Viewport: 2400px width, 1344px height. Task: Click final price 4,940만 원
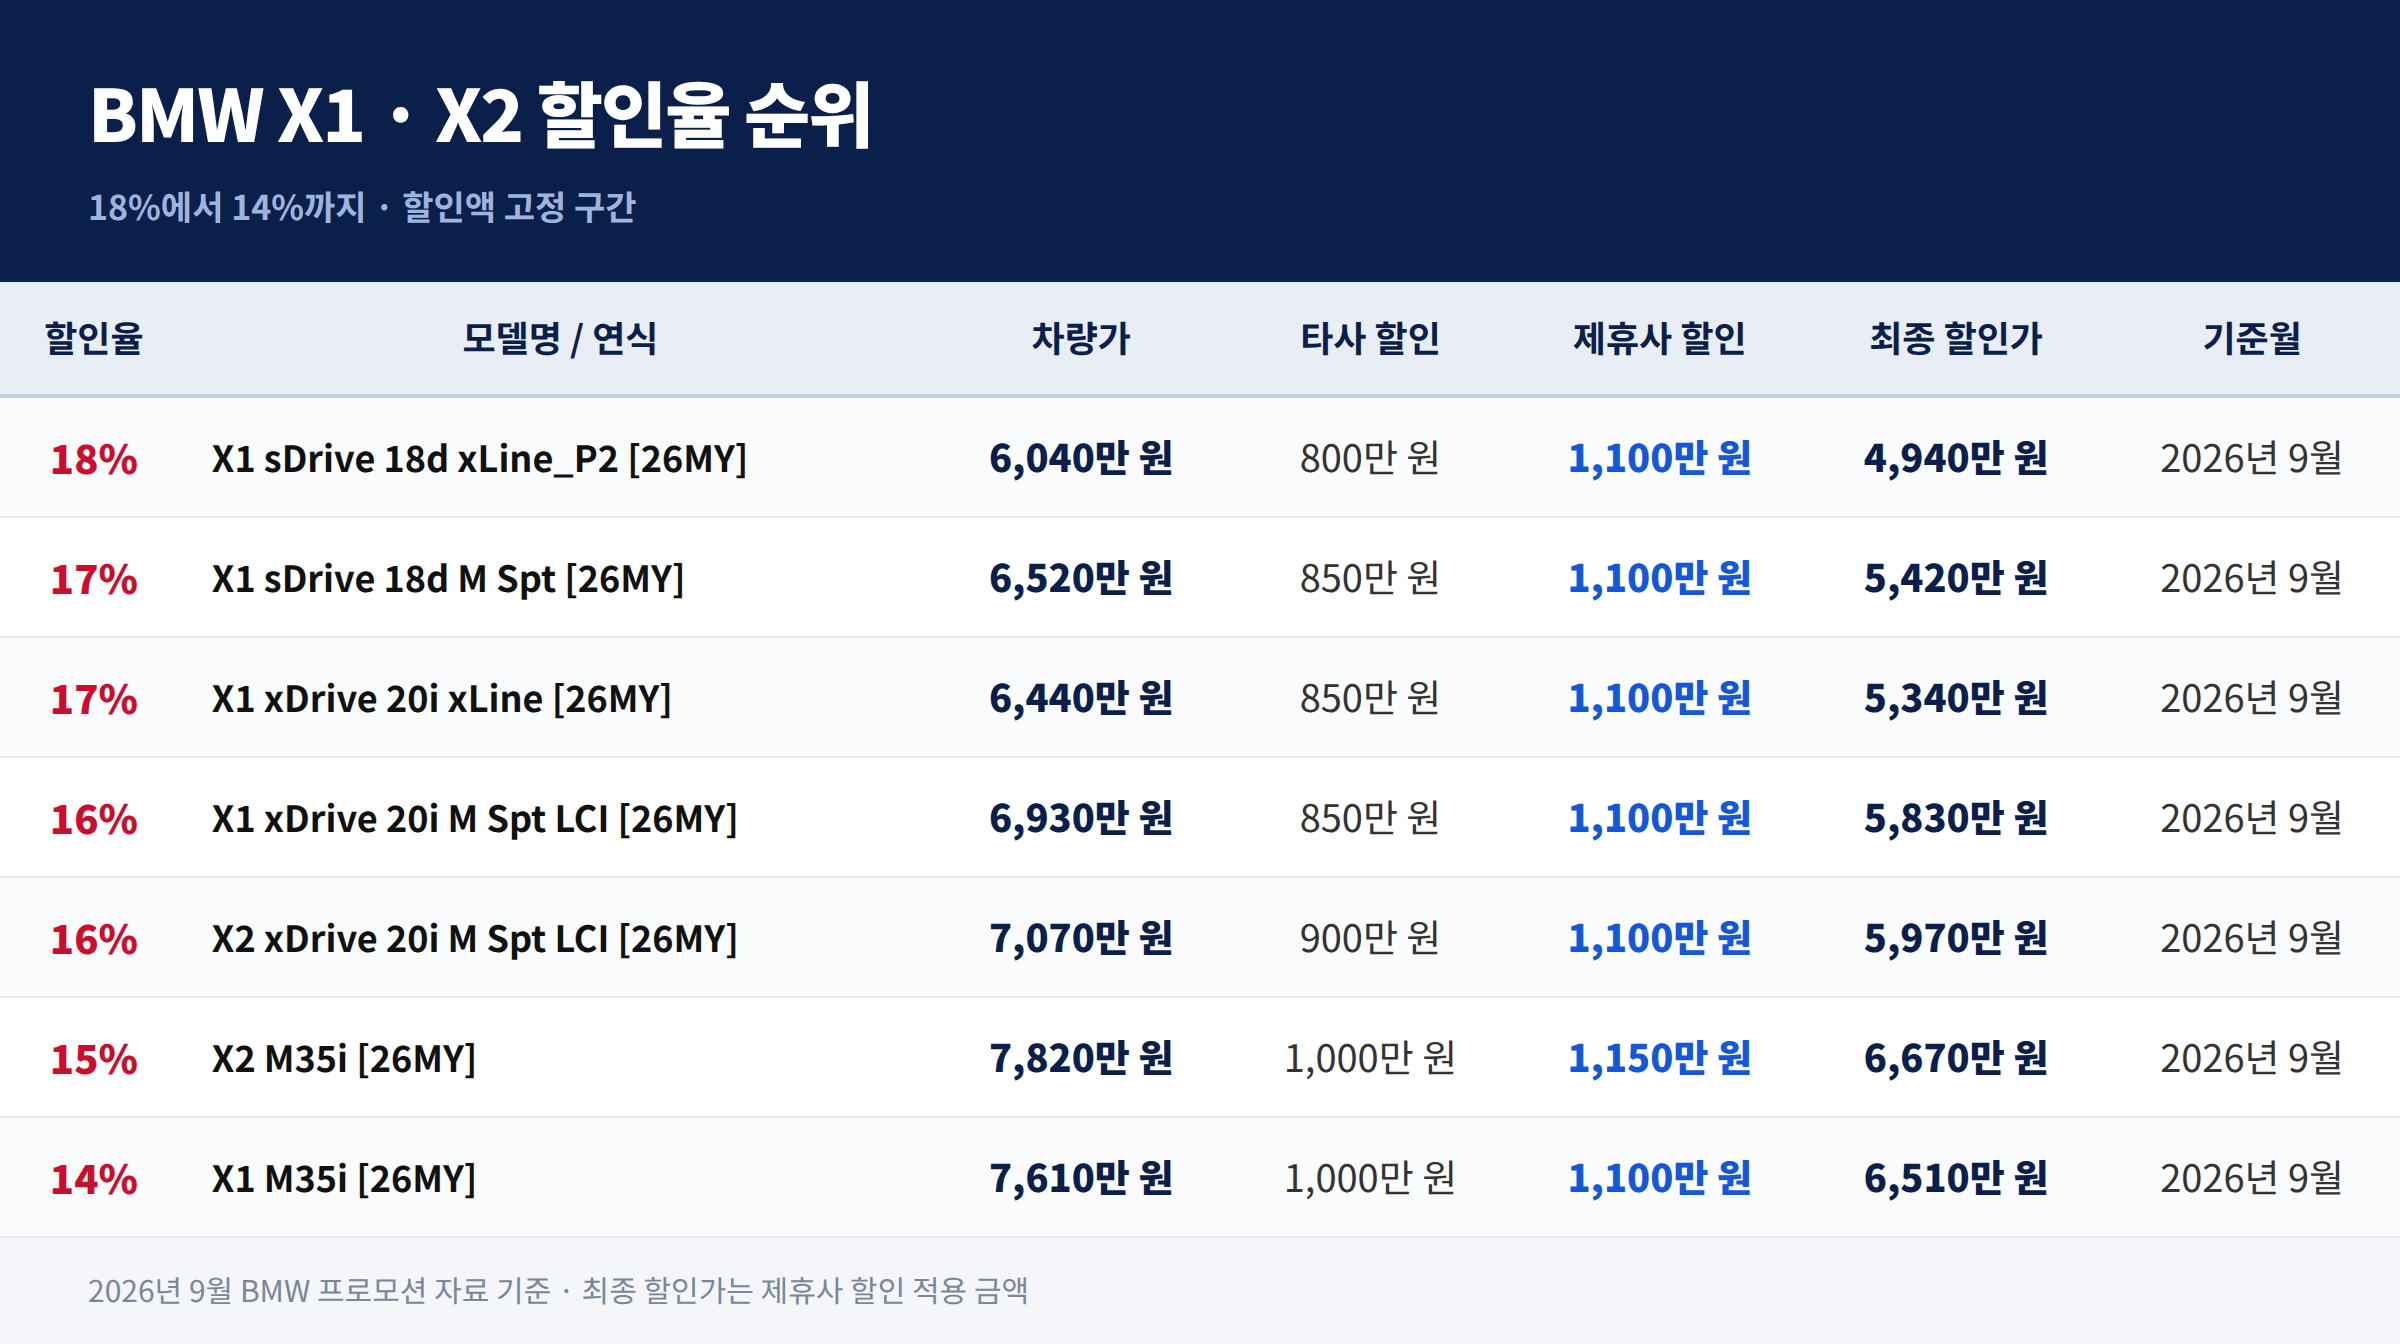click(x=1956, y=458)
